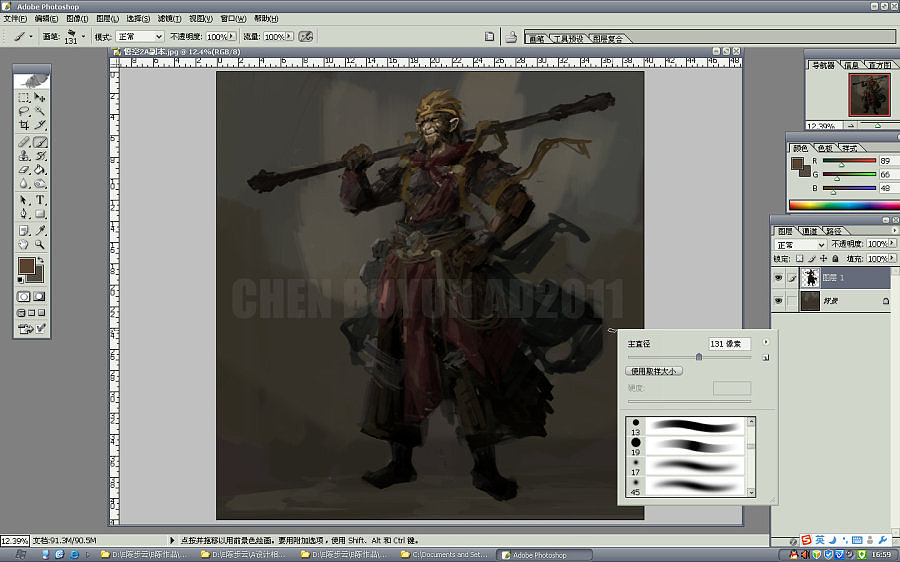Select the Lasso tool
Image resolution: width=900 pixels, height=562 pixels.
click(x=24, y=112)
